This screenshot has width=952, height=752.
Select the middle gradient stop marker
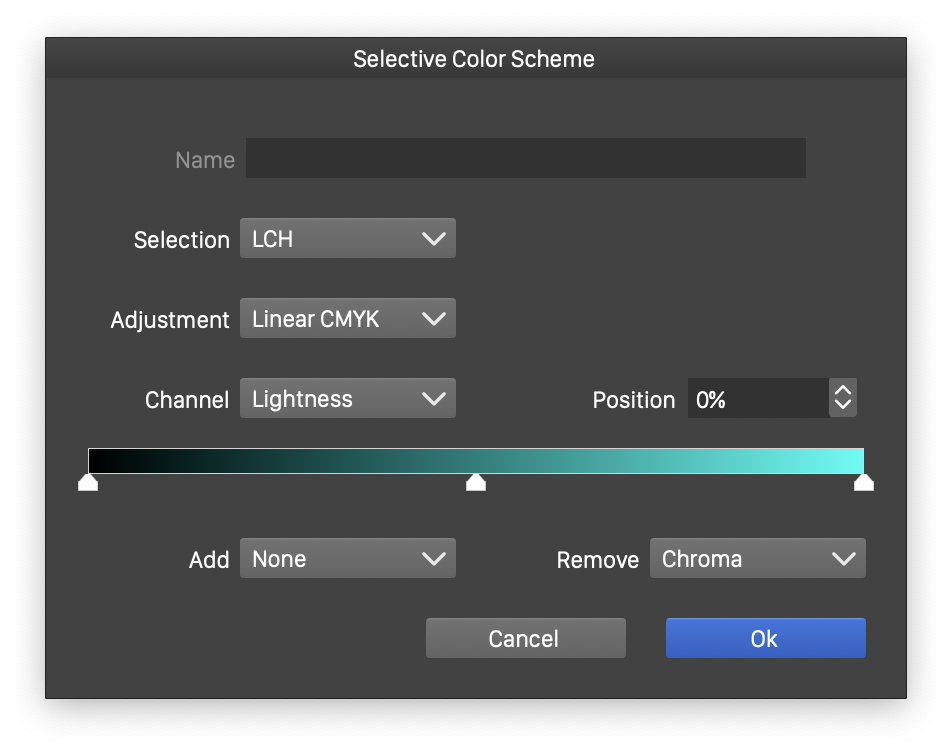(x=476, y=484)
